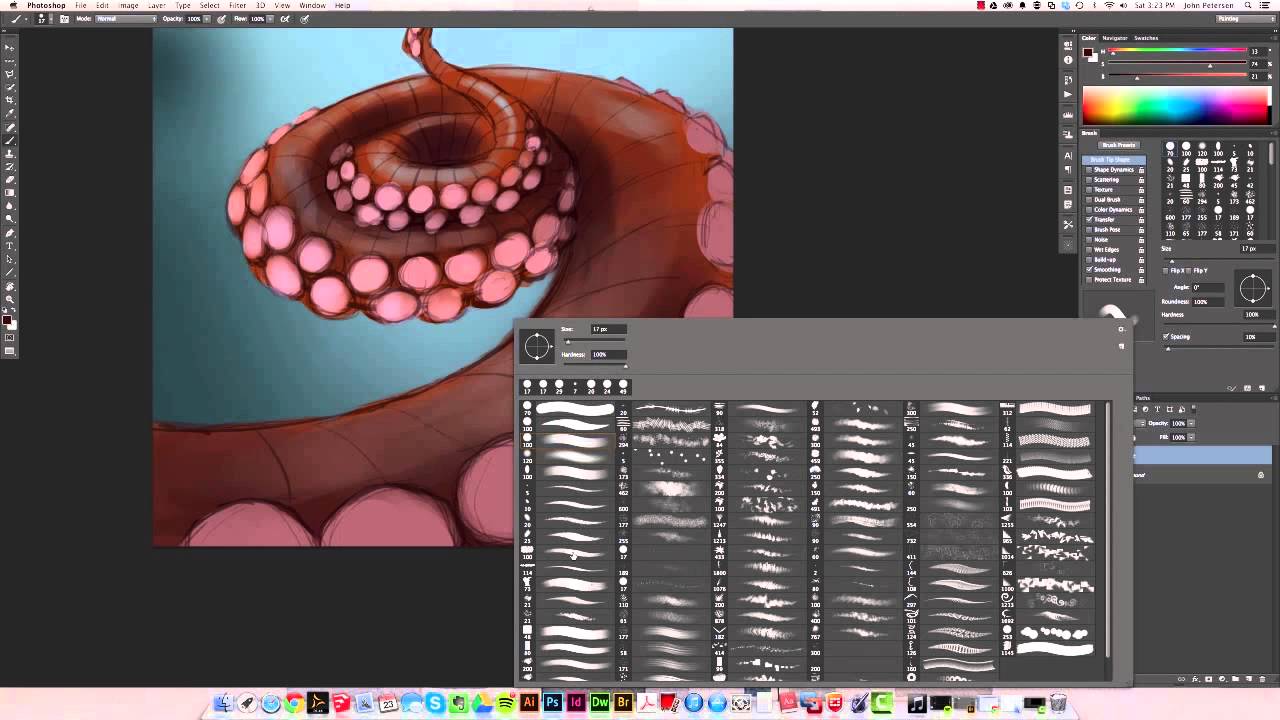Open Illustrator from the Dock
This screenshot has width=1280, height=720.
(x=529, y=703)
